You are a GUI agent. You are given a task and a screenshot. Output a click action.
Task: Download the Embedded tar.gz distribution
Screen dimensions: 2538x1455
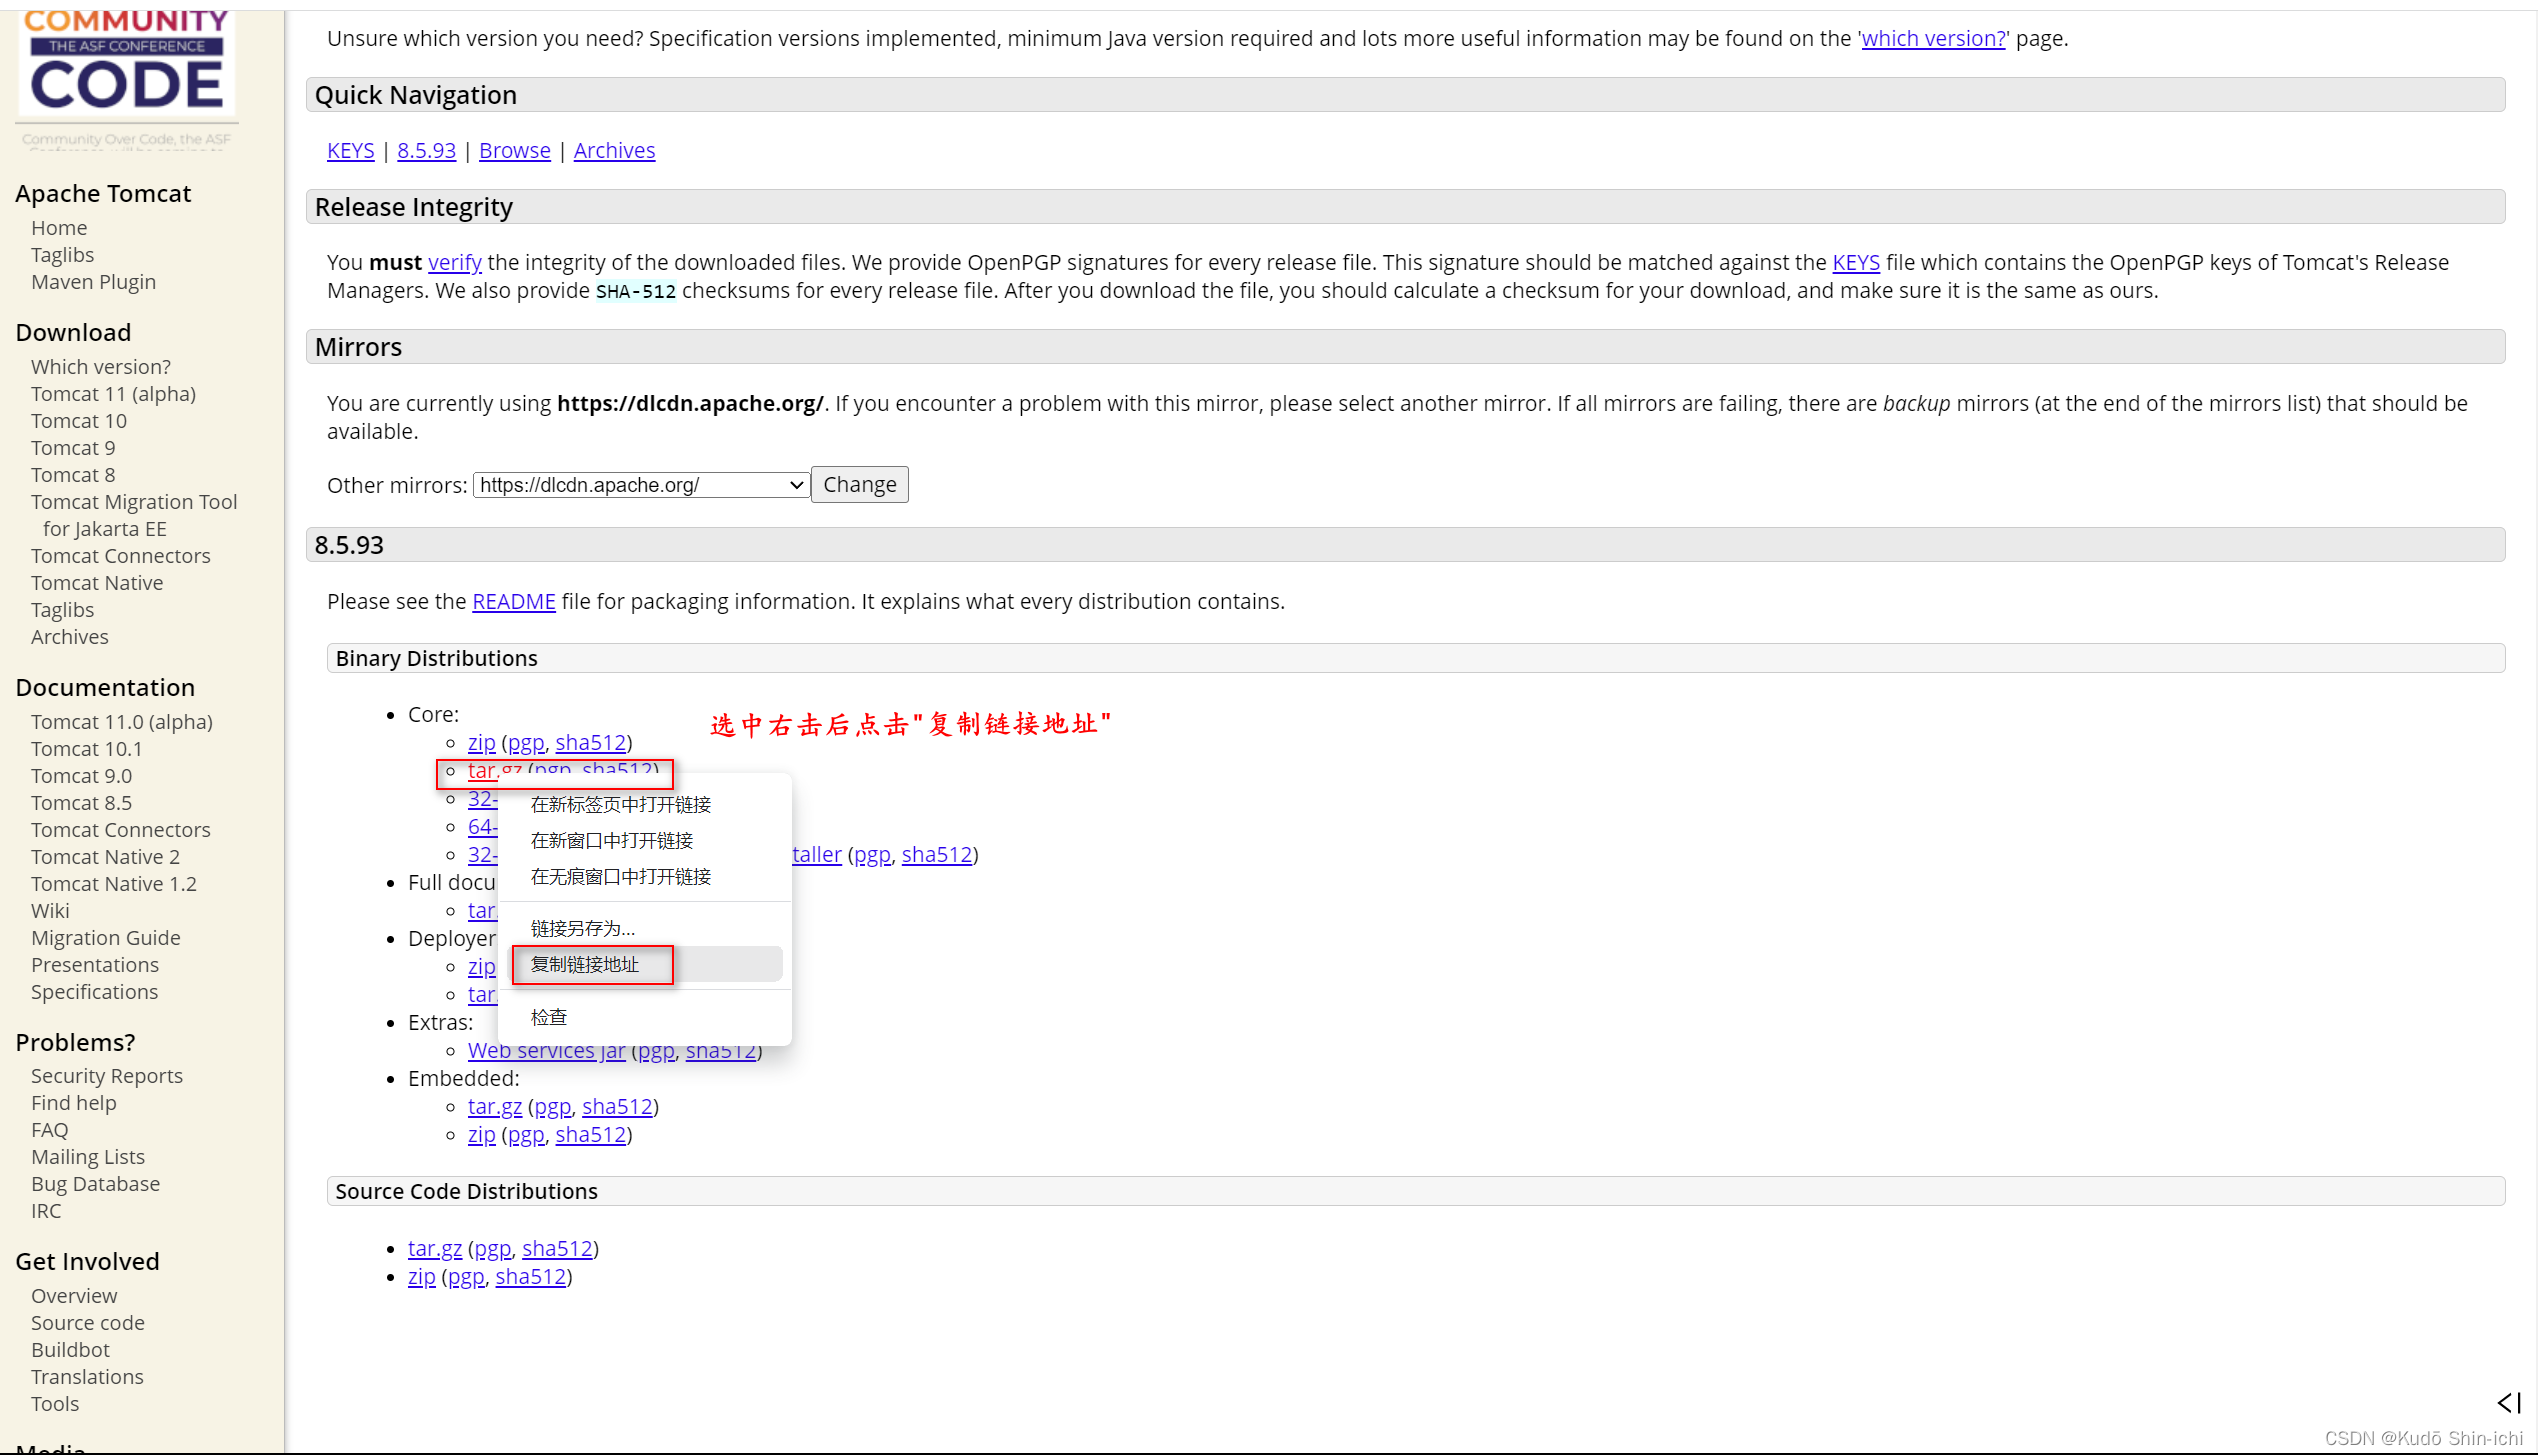click(494, 1107)
